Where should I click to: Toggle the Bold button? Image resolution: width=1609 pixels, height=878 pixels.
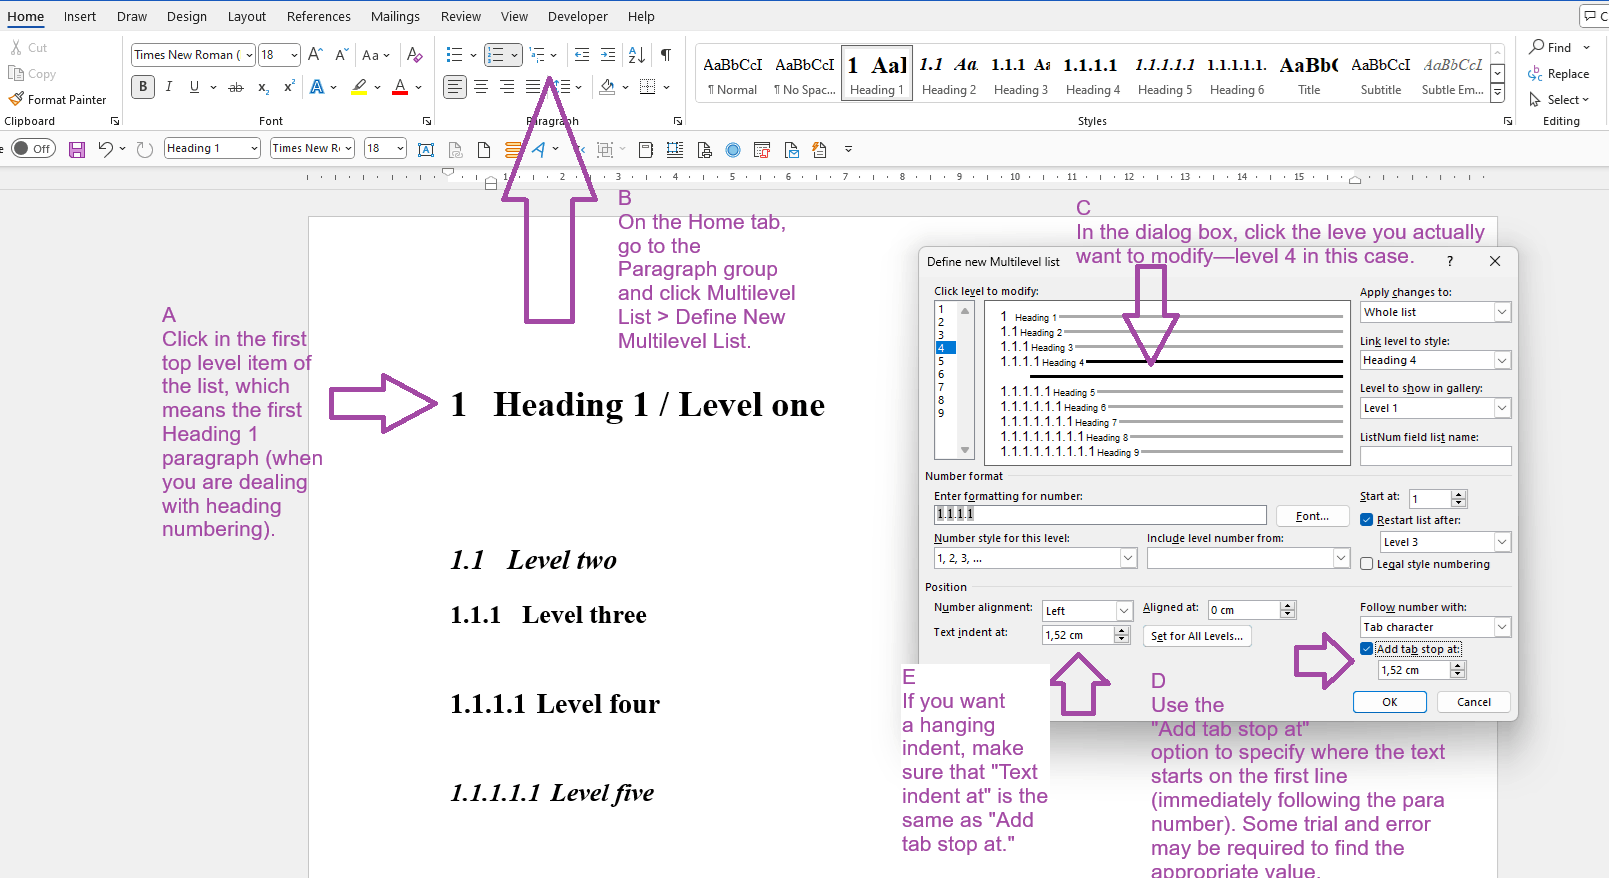(143, 87)
